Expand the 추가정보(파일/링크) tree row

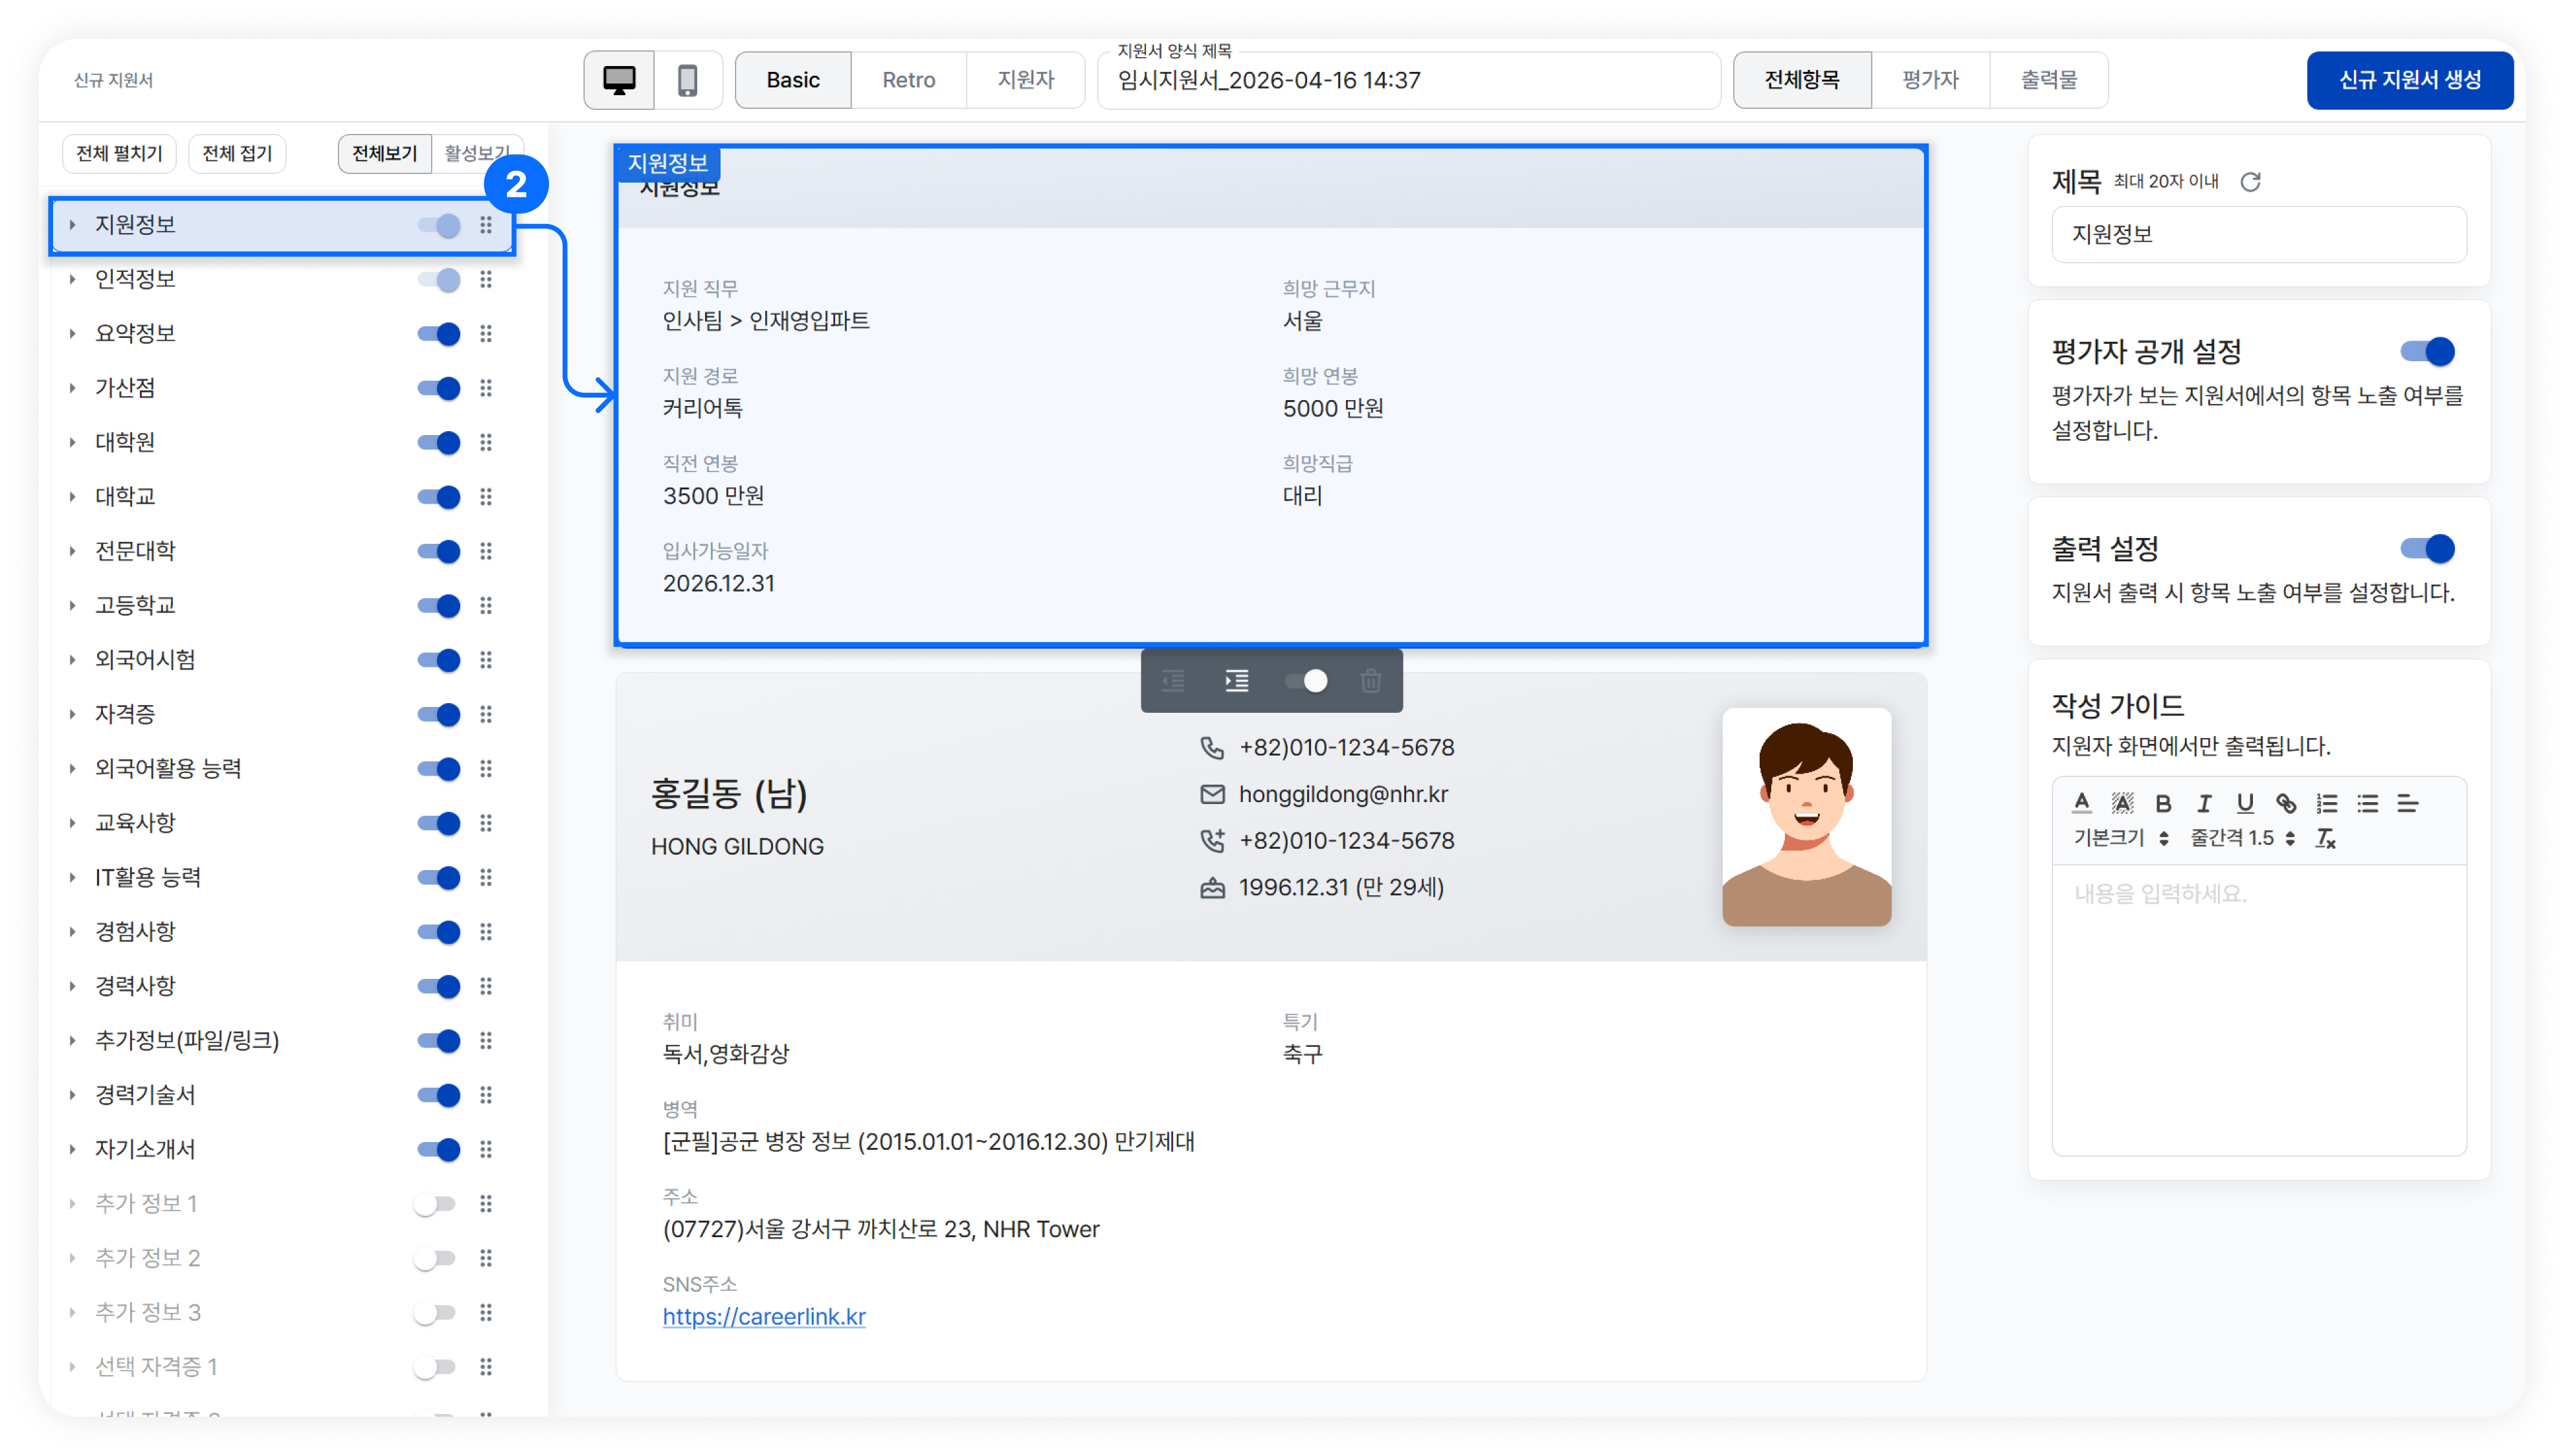pyautogui.click(x=72, y=1040)
